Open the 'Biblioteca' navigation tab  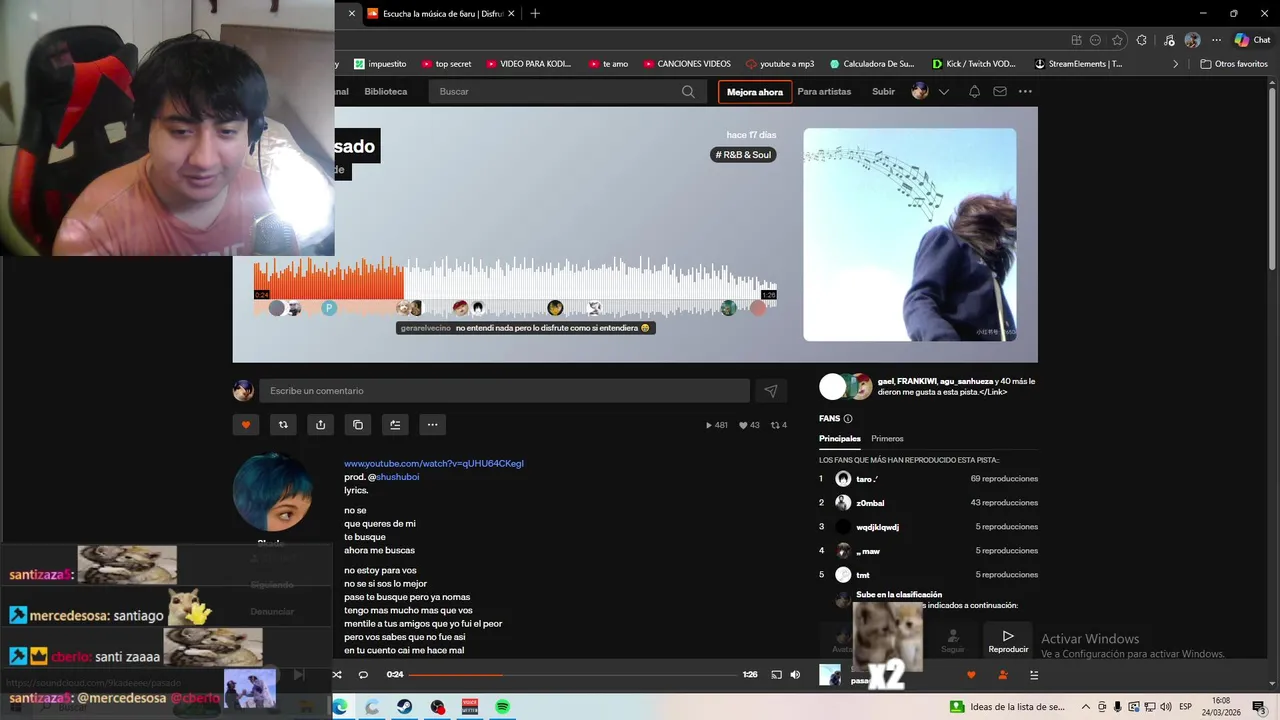pos(386,92)
